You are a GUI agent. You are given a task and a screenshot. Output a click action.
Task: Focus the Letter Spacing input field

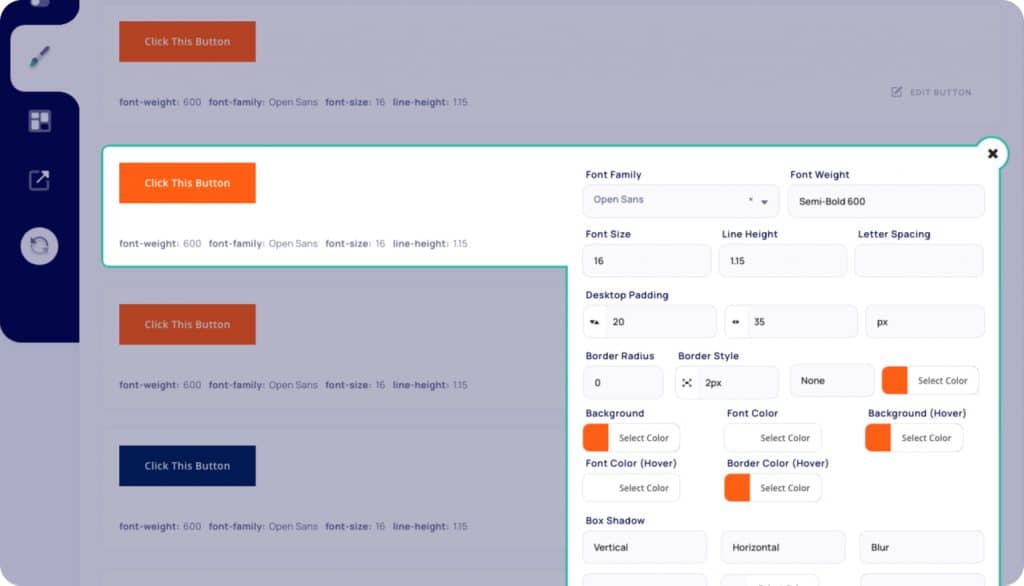[x=918, y=261]
